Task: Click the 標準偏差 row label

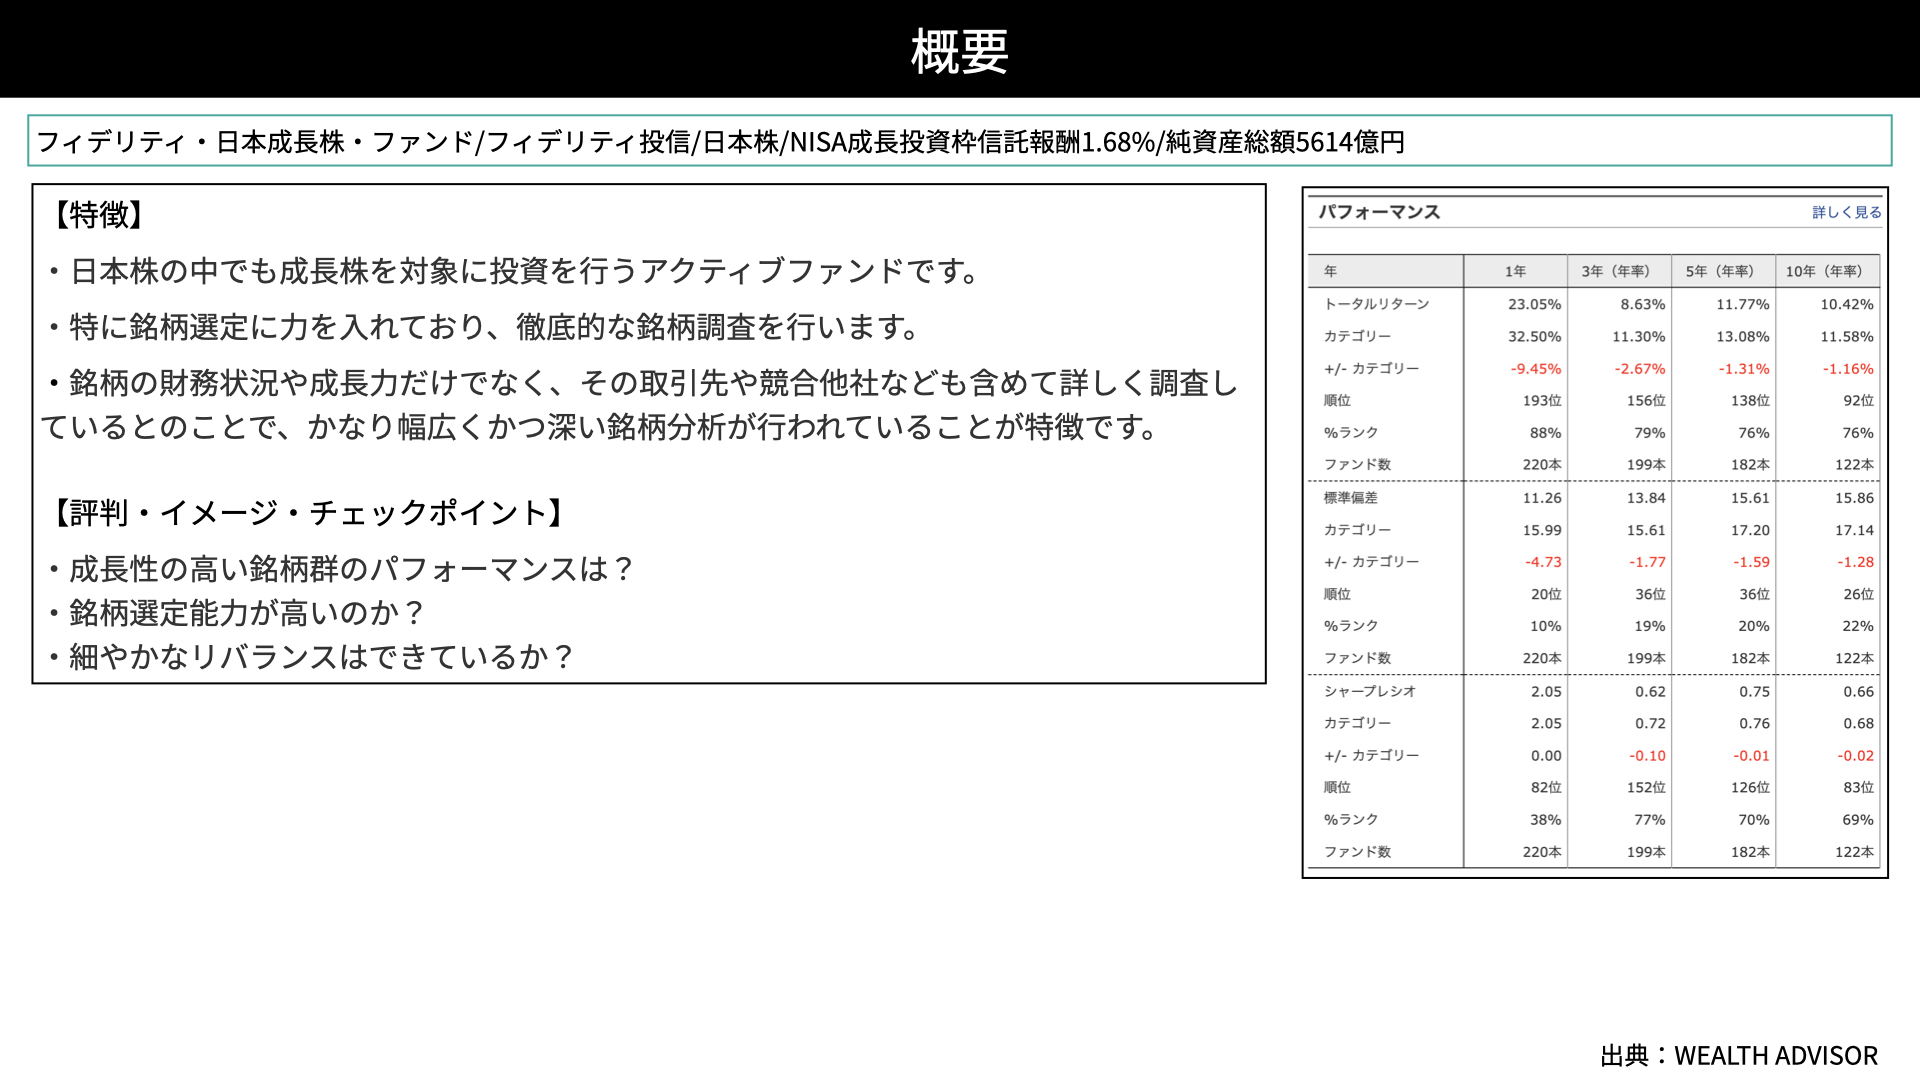Action: coord(1350,498)
